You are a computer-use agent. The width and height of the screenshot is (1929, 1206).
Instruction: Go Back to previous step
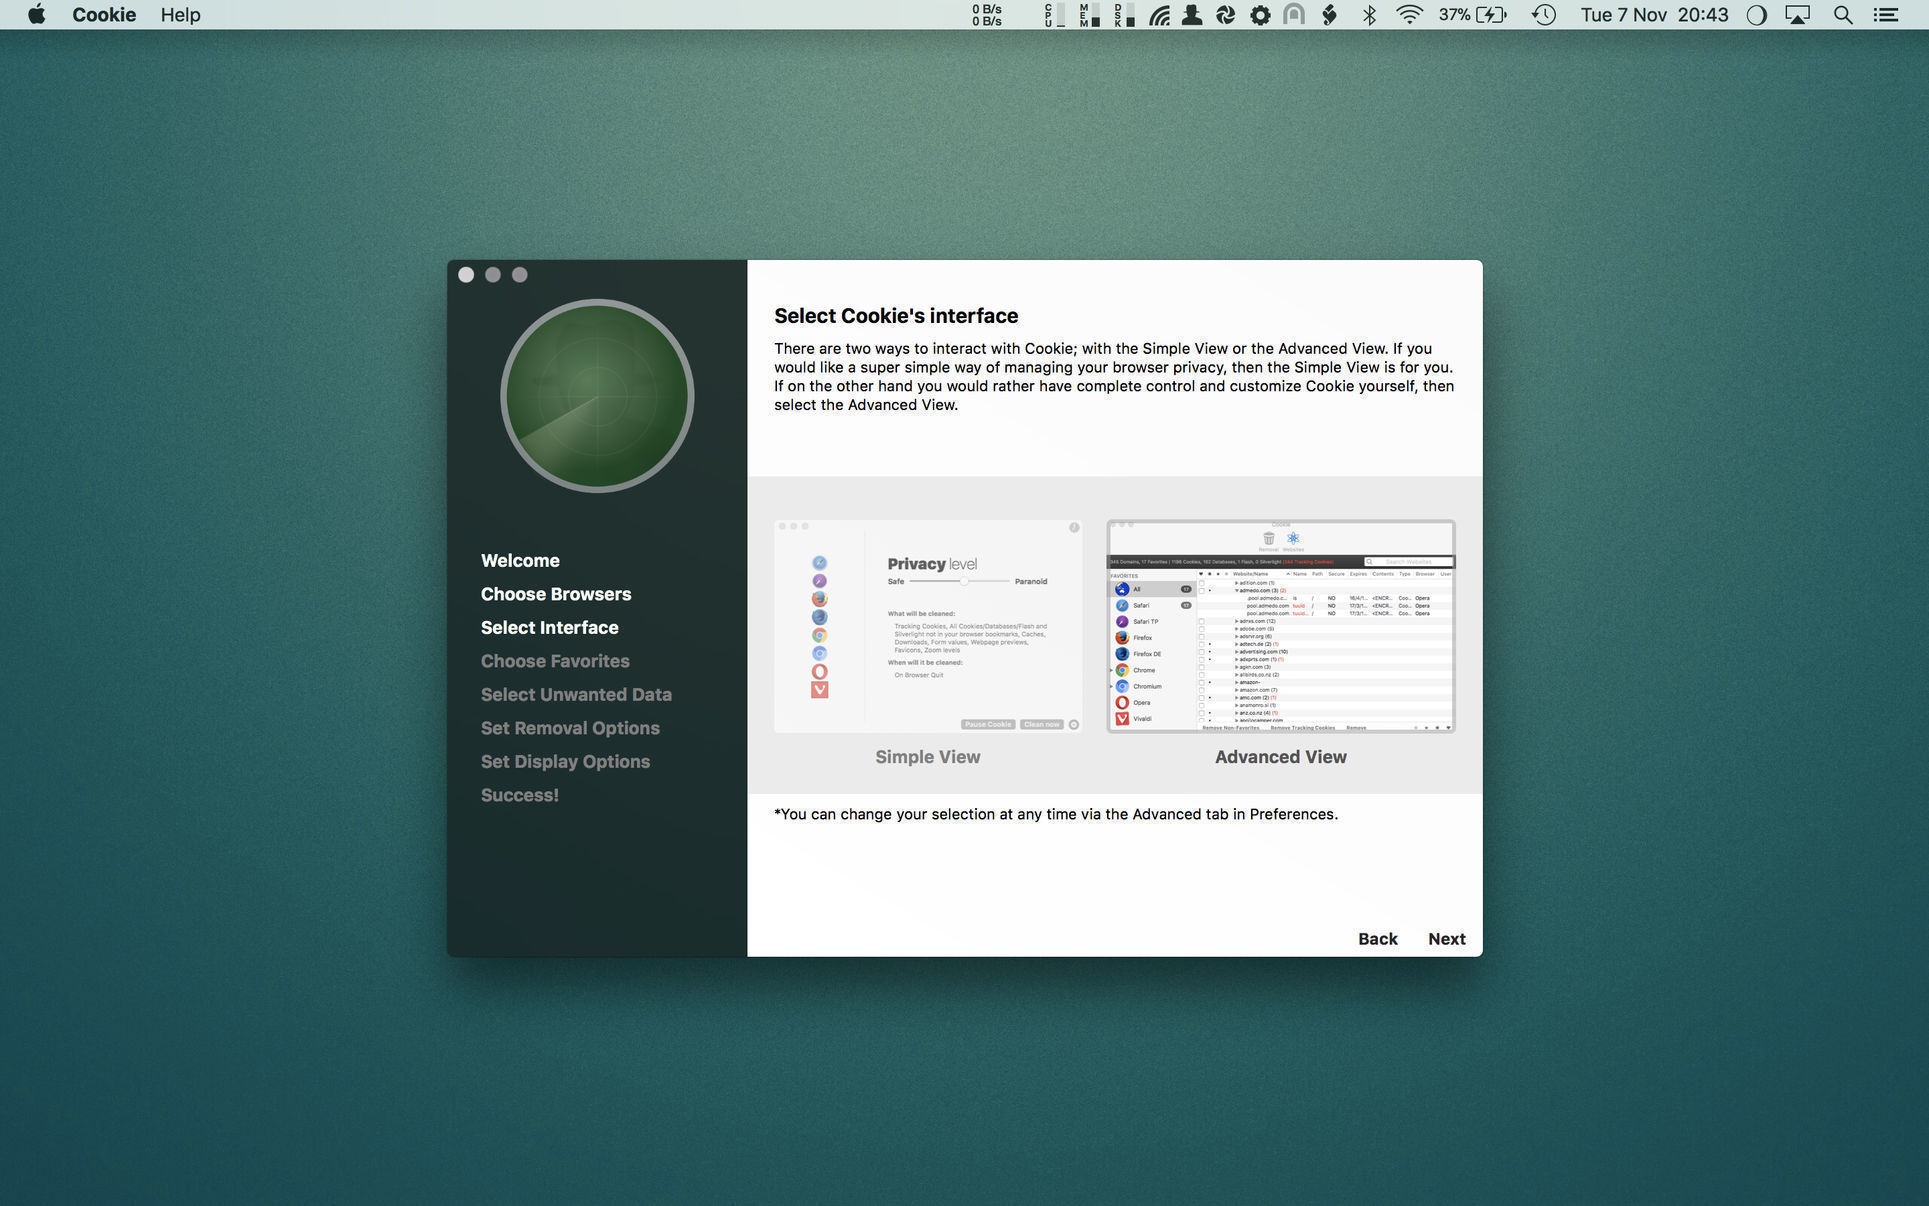tap(1377, 939)
